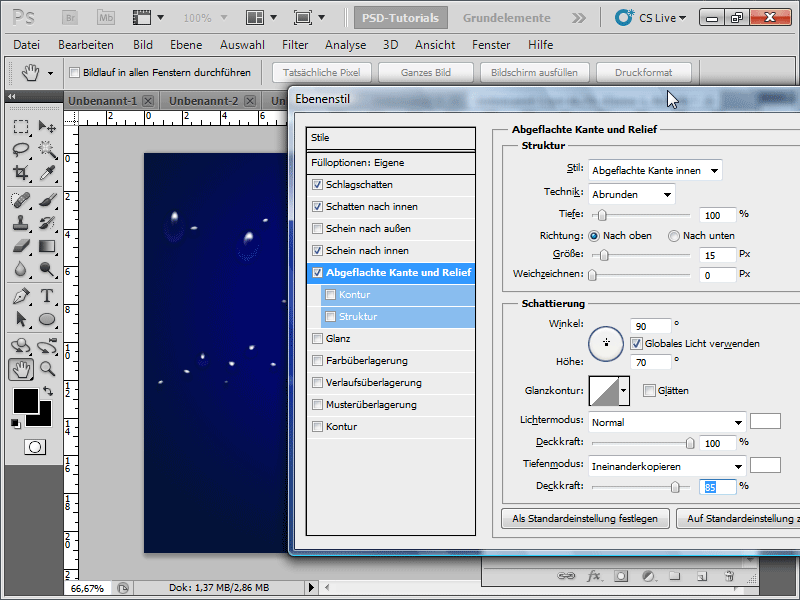Toggle Globales Licht verwenden

(x=636, y=343)
